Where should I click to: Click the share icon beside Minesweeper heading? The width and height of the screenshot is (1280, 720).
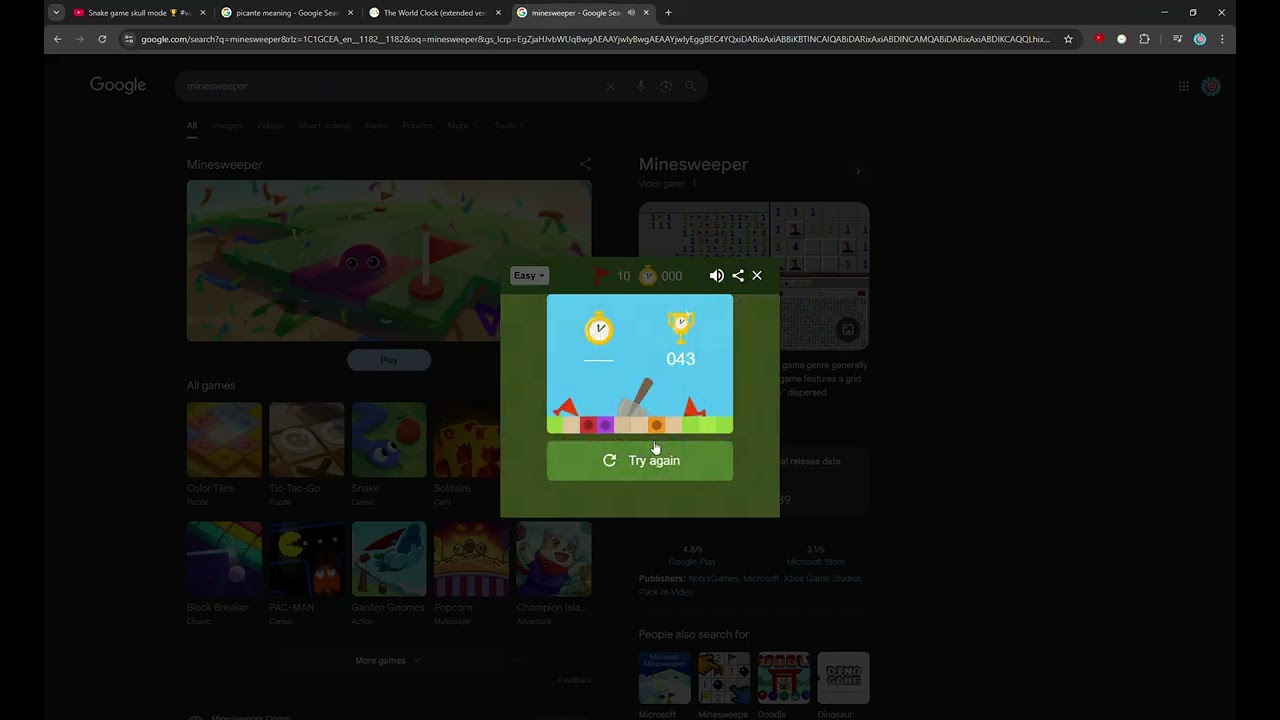(x=585, y=164)
